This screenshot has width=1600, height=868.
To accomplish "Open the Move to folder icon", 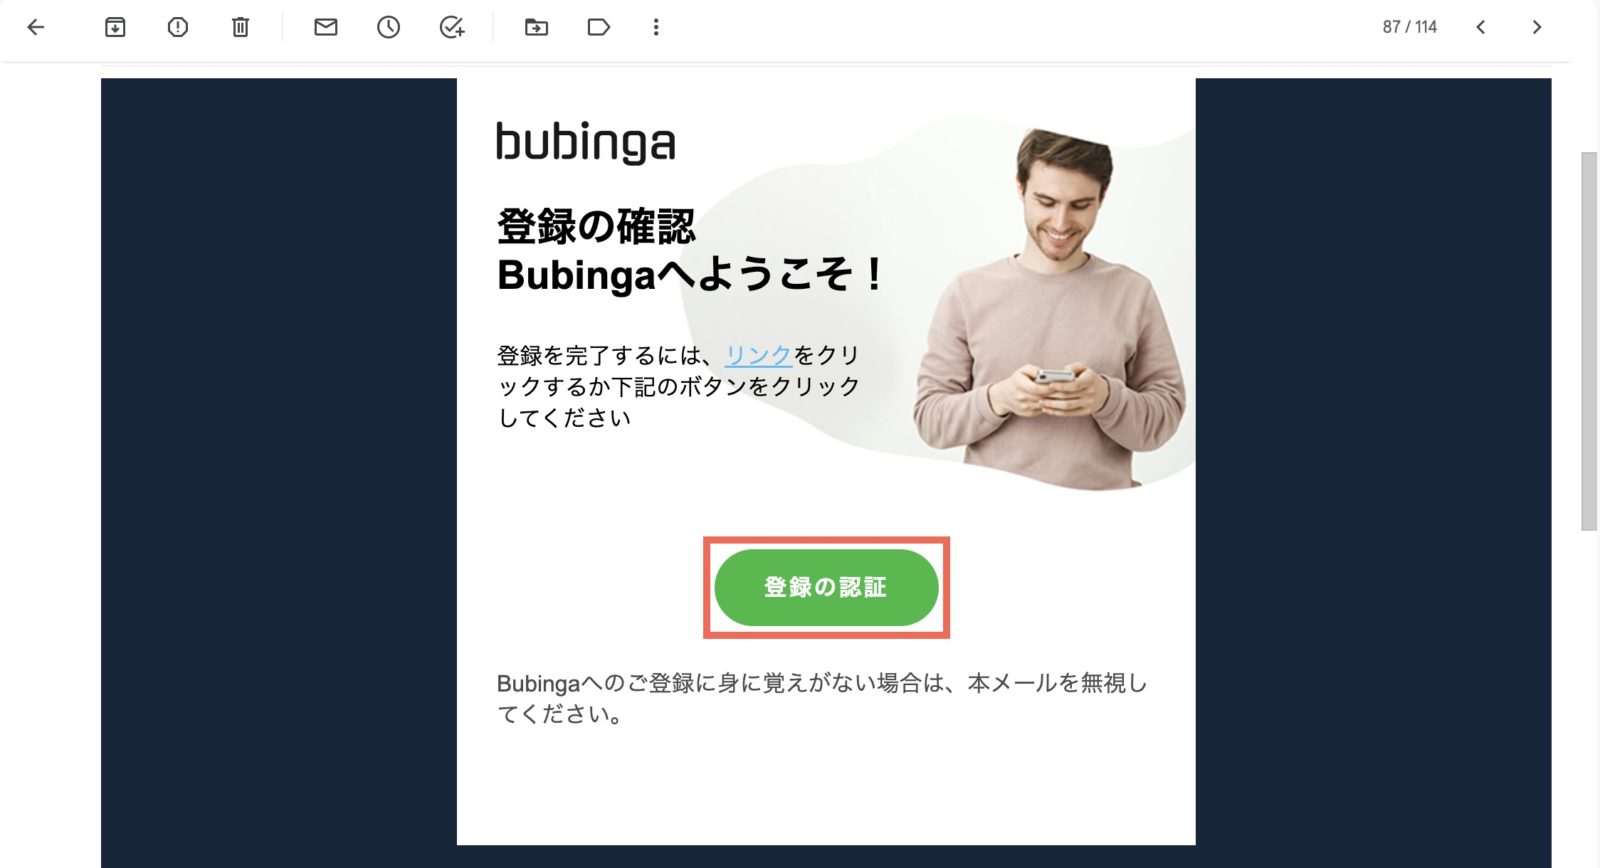I will point(536,27).
